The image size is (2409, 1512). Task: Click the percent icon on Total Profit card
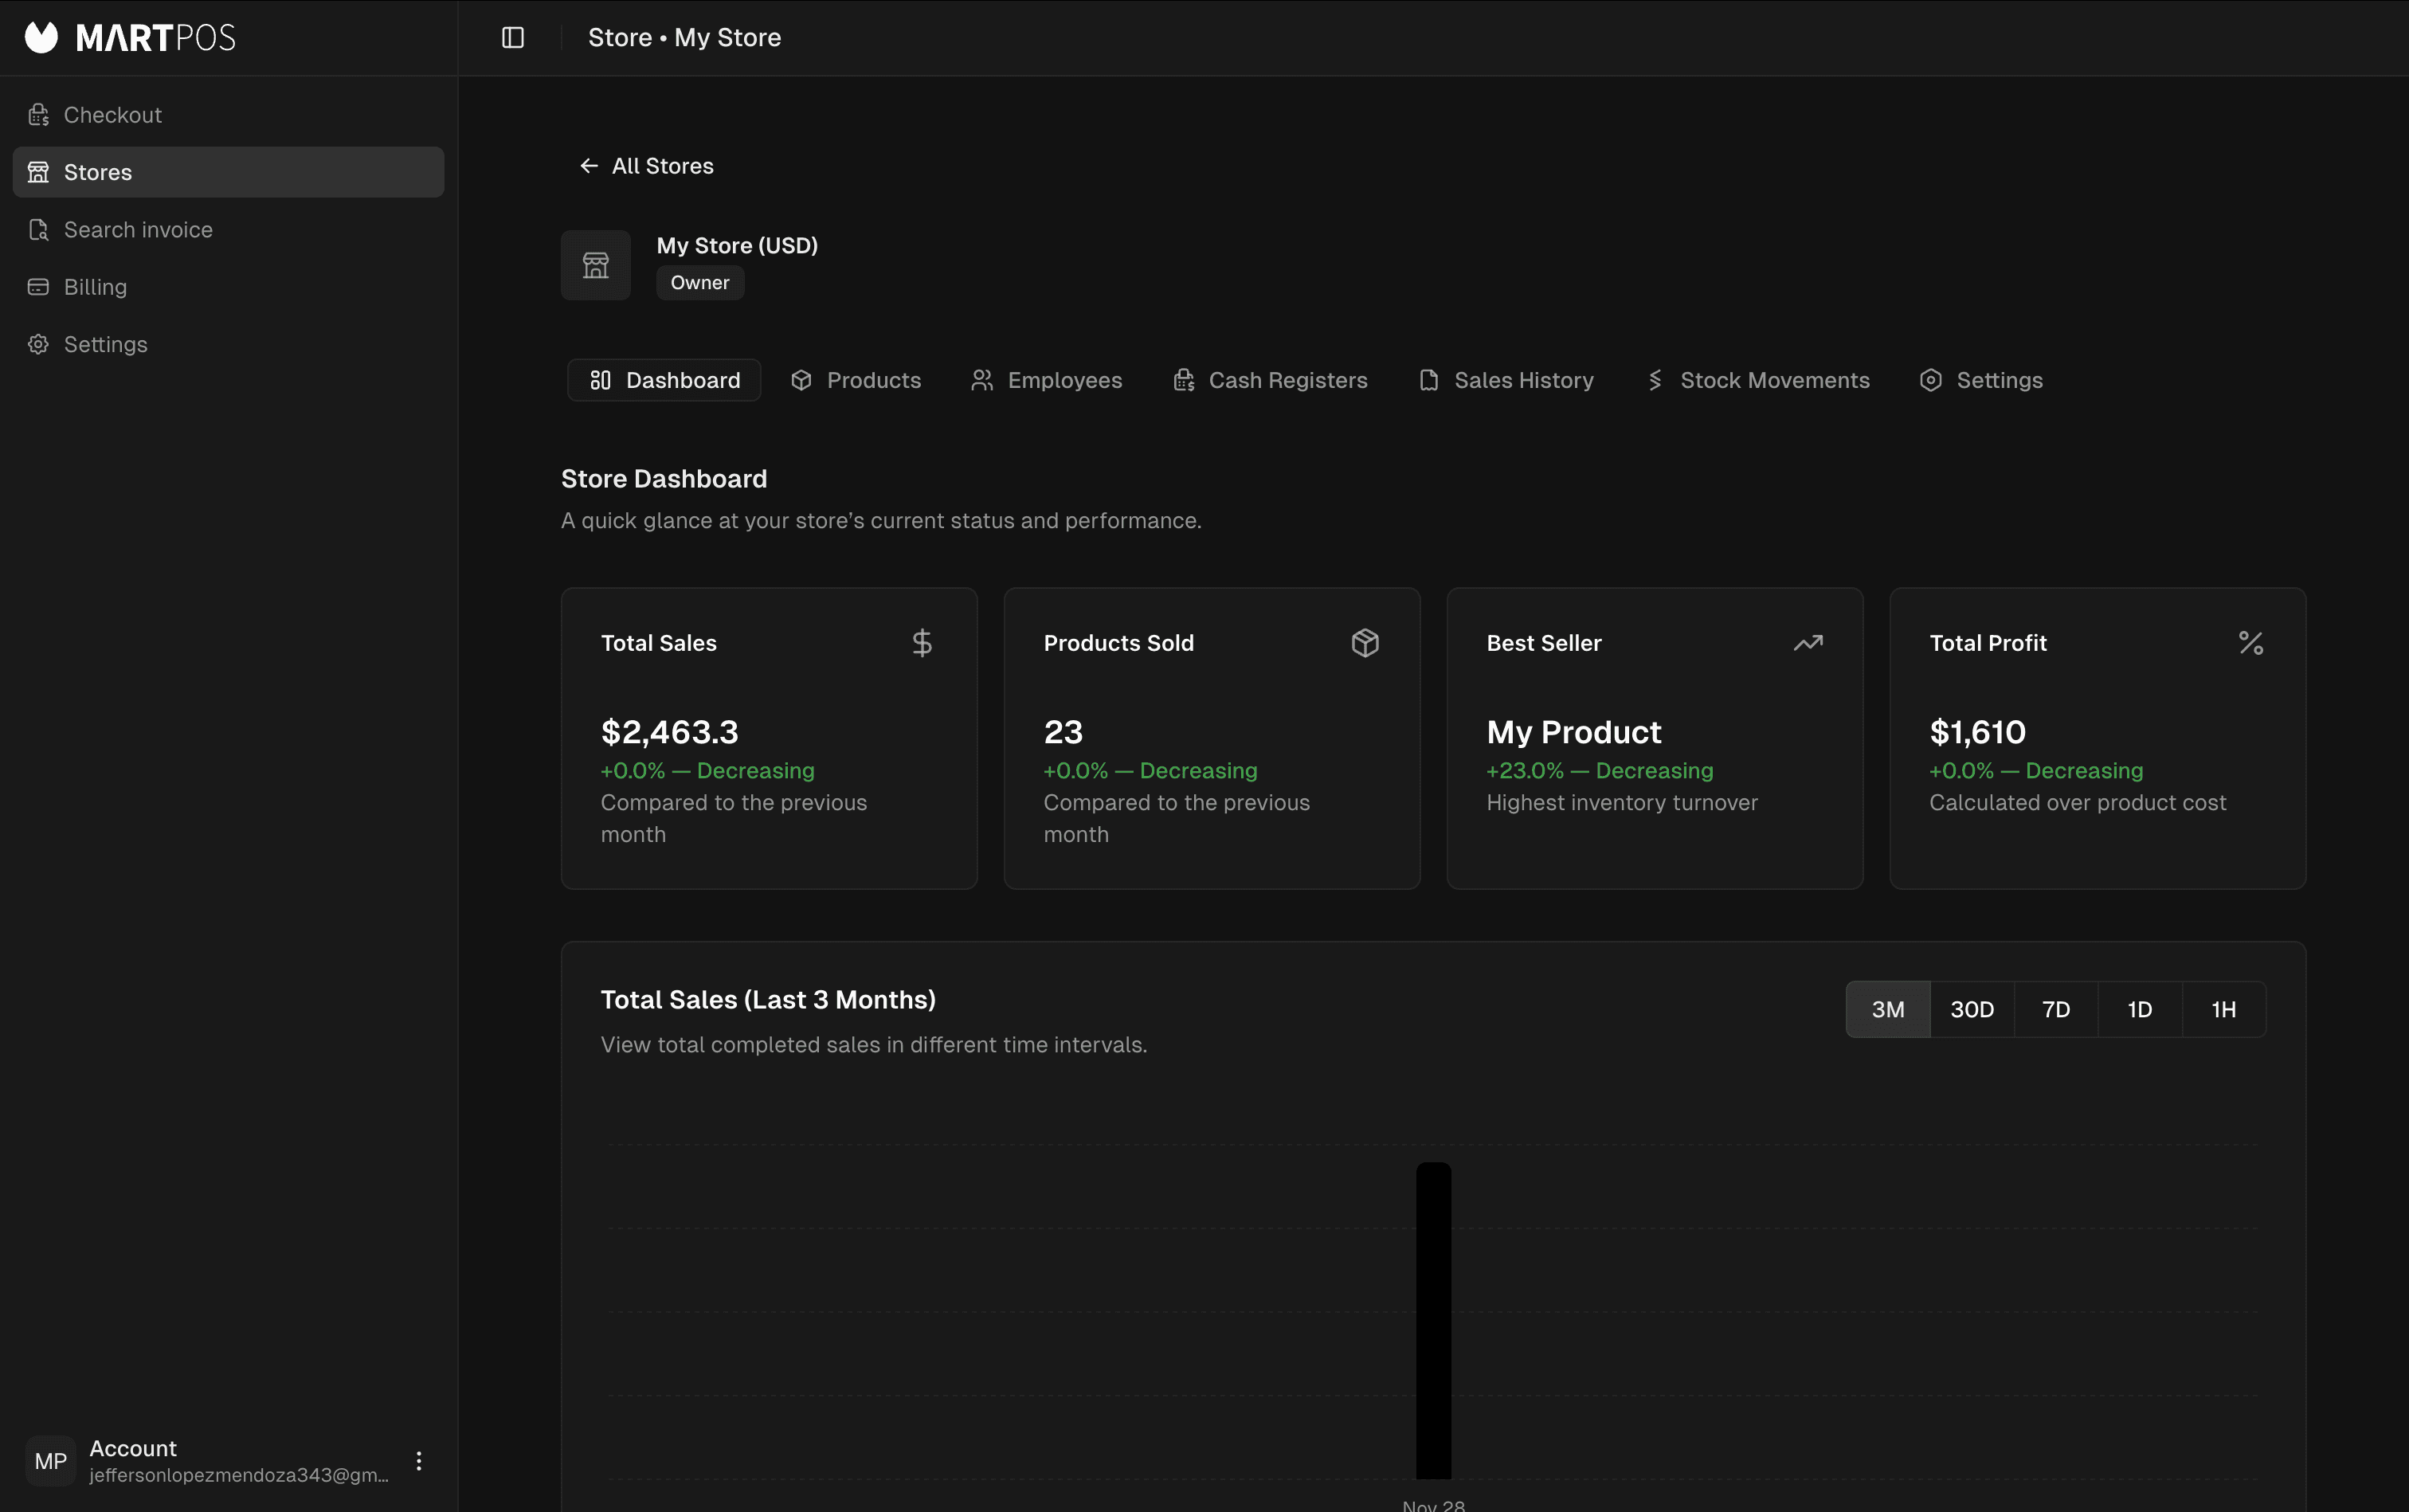(2250, 643)
